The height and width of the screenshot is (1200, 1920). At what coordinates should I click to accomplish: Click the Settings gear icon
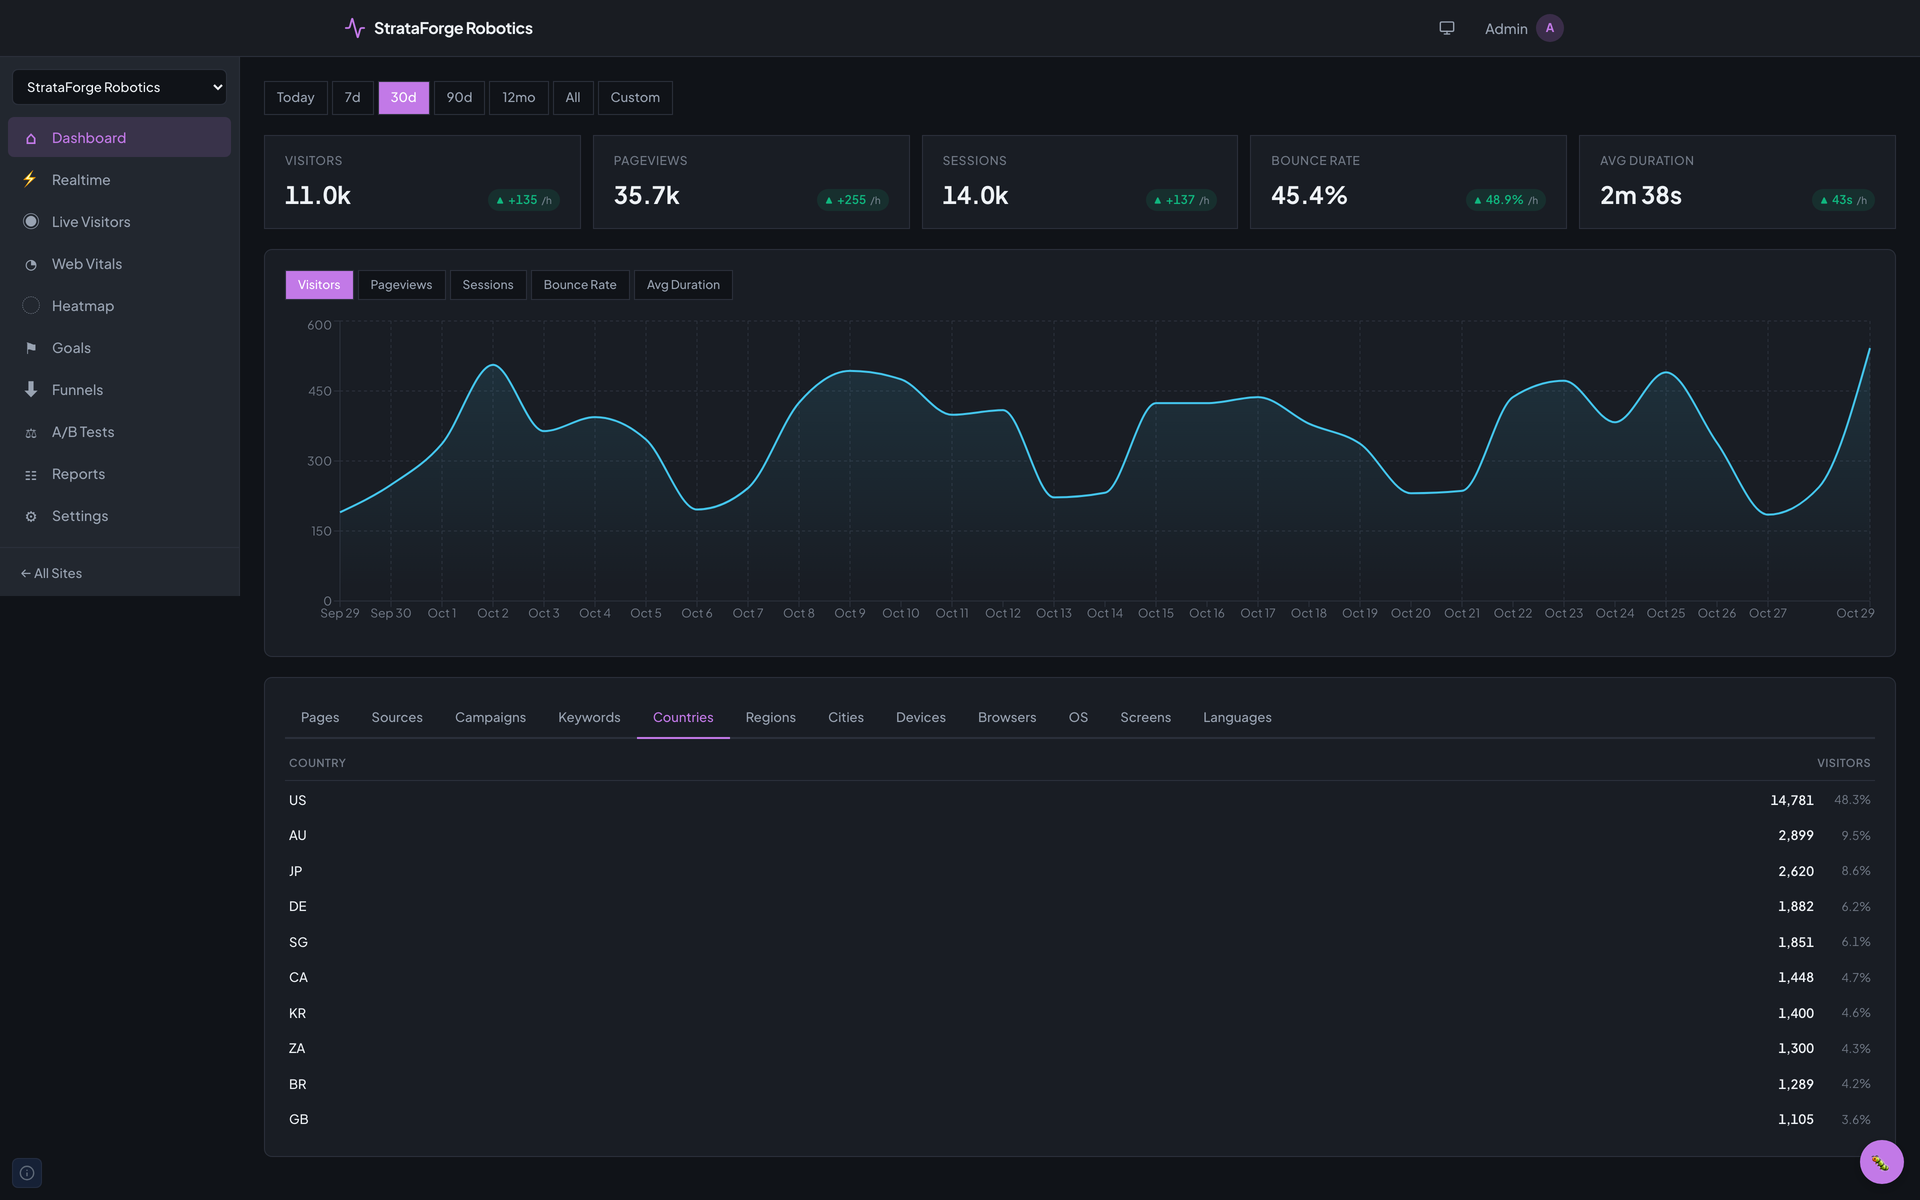(31, 516)
